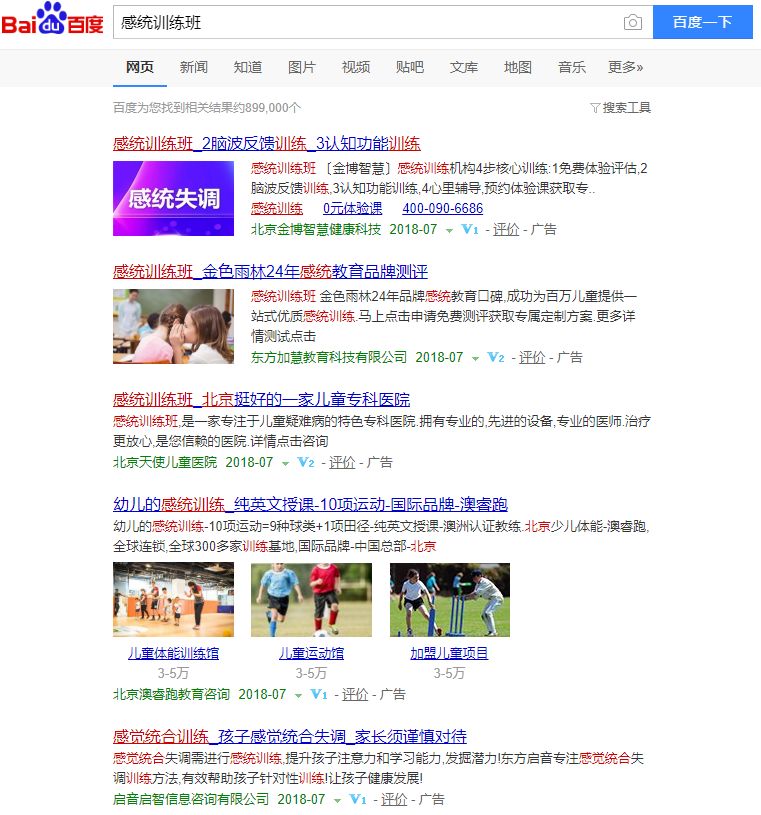Click 北京澳睿跑教育咨询 source text
761x815 pixels.
pos(171,694)
